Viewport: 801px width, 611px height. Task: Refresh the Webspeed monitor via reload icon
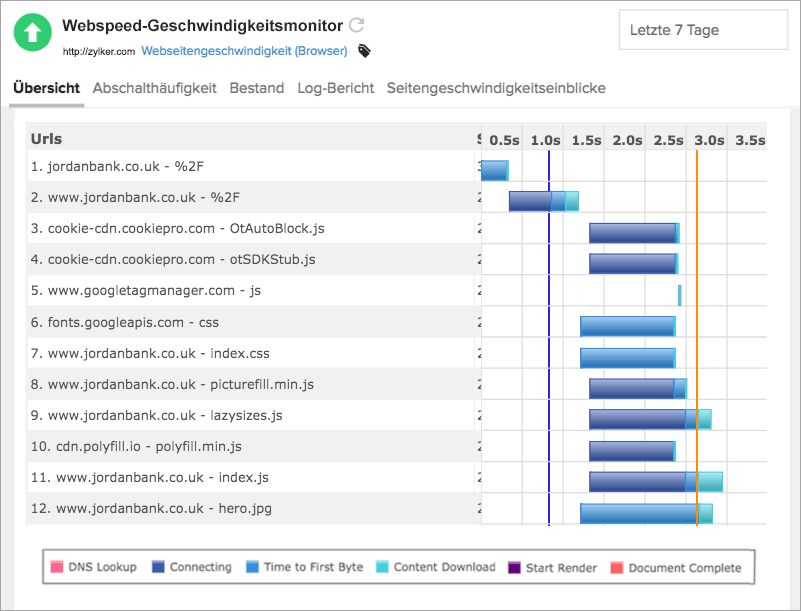[357, 25]
